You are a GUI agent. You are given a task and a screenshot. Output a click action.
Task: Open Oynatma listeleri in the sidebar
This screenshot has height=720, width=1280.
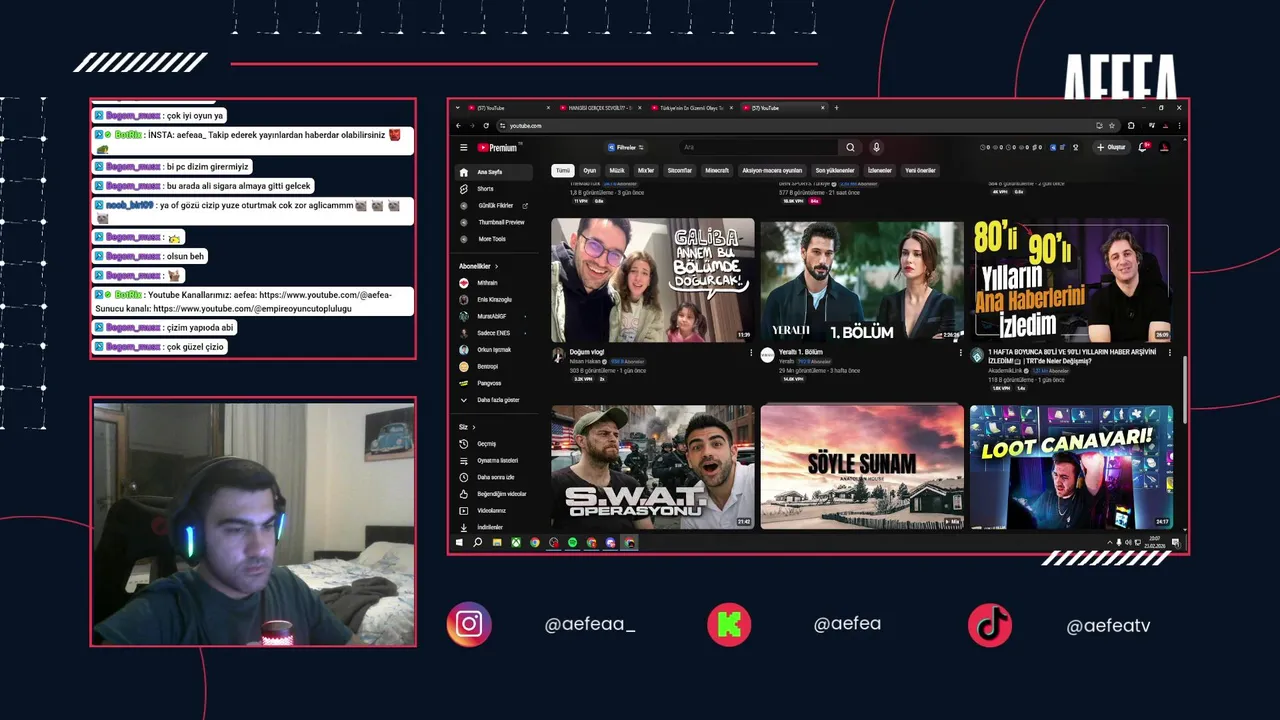495,461
